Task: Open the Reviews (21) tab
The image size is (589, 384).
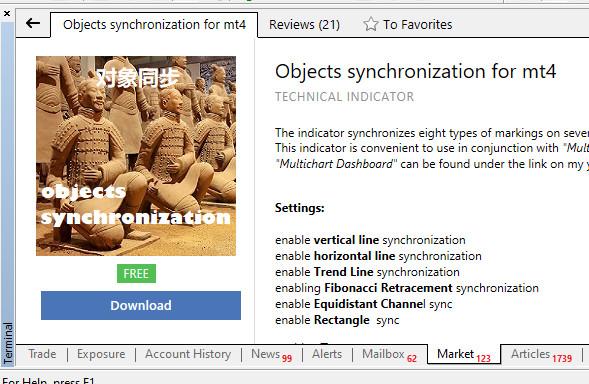Action: (304, 25)
